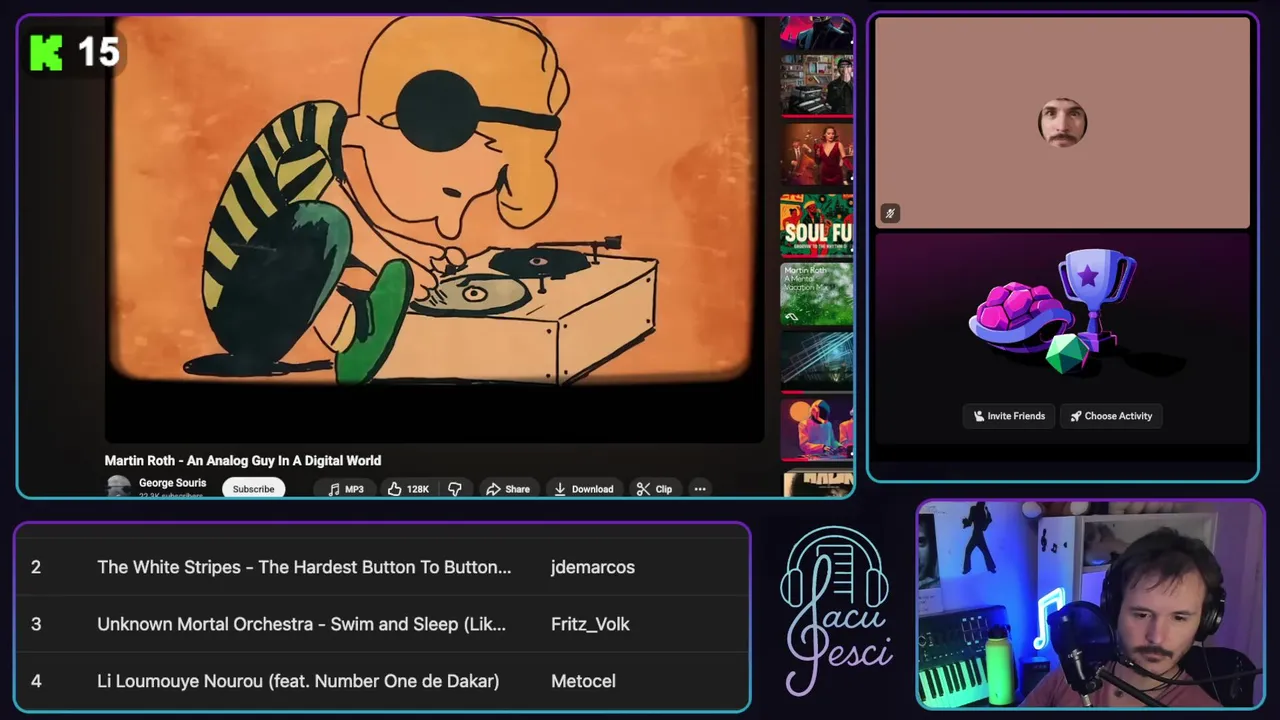The width and height of the screenshot is (1280, 720).
Task: Open George Souris channel name link
Action: (172, 483)
